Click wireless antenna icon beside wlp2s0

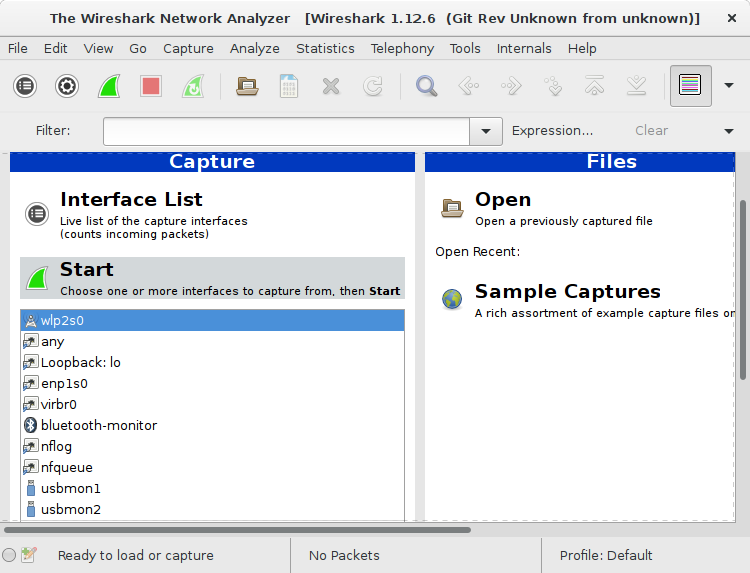[31, 320]
